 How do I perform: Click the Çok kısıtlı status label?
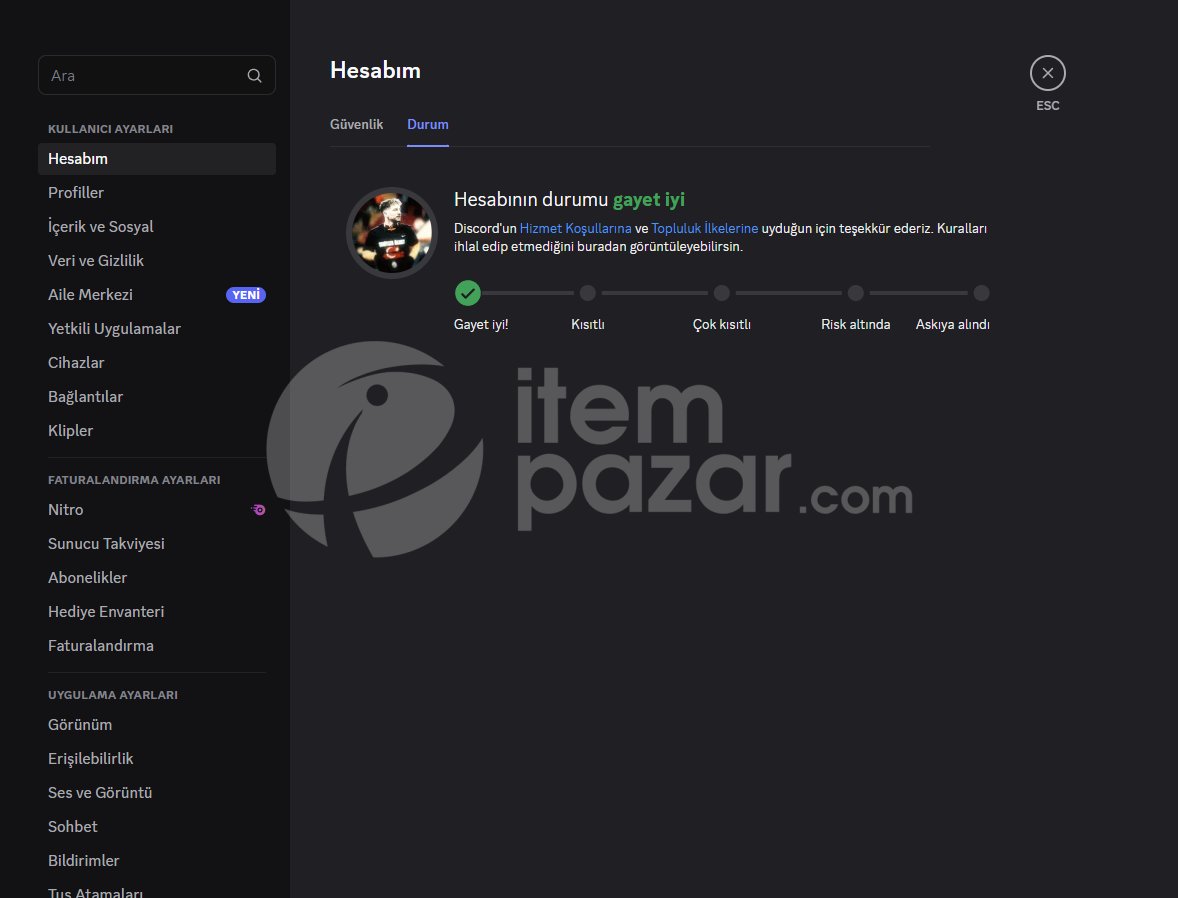coord(721,325)
